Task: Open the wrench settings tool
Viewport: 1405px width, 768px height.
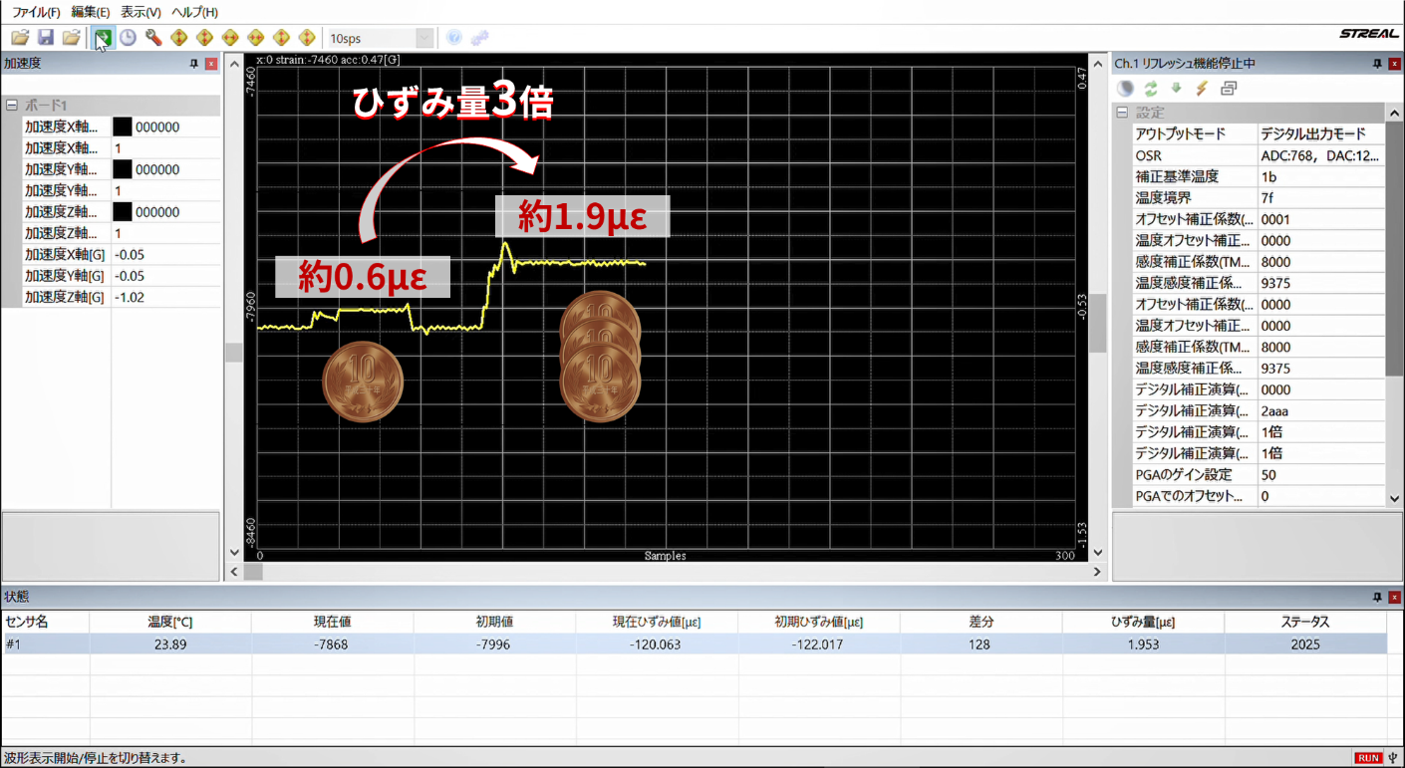Action: coord(153,38)
